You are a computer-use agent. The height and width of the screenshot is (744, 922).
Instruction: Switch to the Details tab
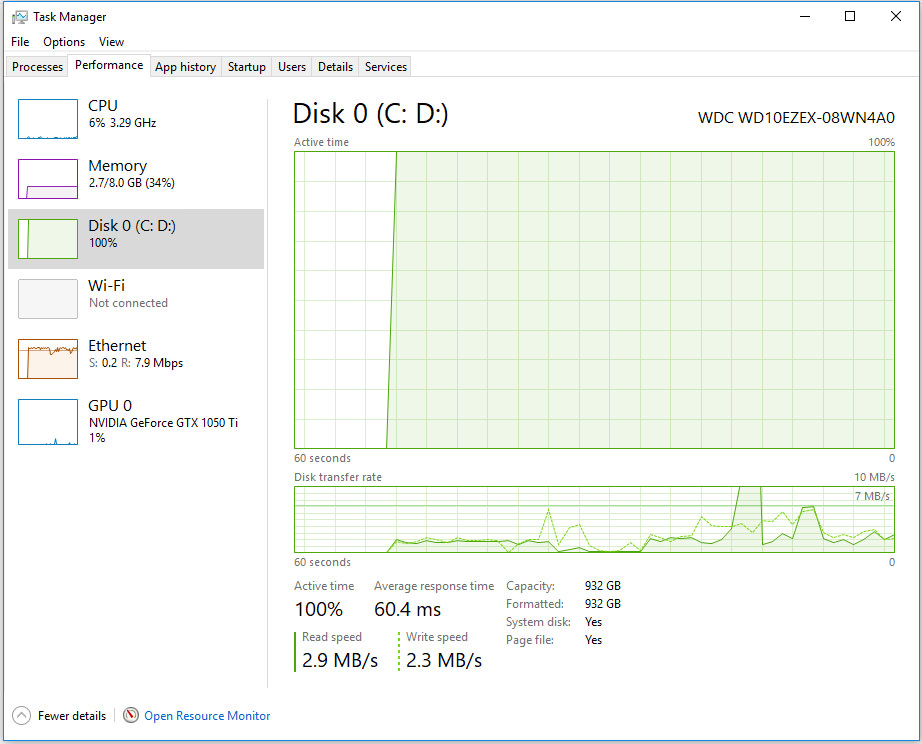(335, 67)
